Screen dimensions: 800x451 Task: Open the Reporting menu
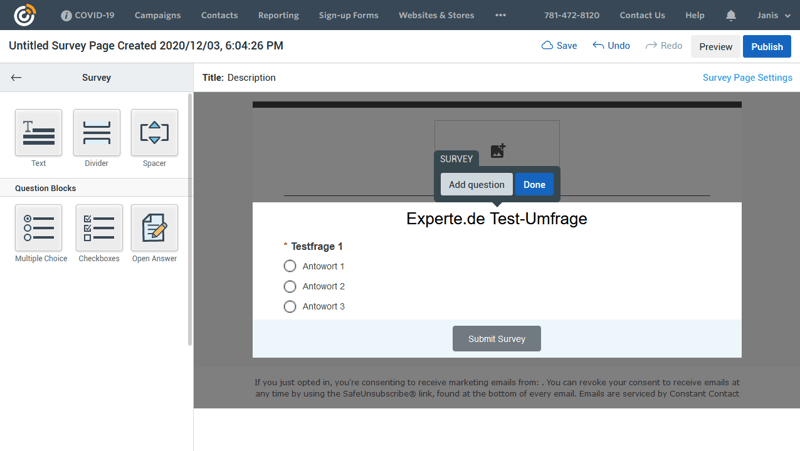point(278,15)
